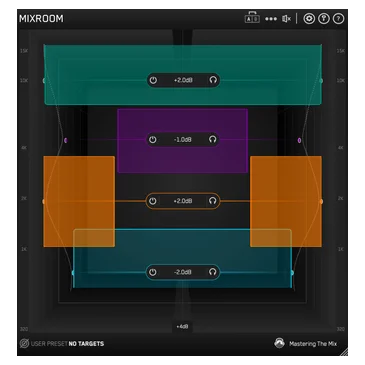Disable the orange +2.0dB band power button
Viewport: 365px width, 365px height.
coord(153,201)
